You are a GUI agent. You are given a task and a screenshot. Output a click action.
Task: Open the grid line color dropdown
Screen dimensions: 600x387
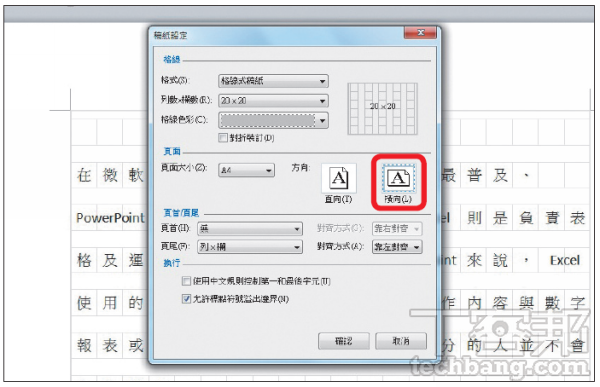coord(273,121)
